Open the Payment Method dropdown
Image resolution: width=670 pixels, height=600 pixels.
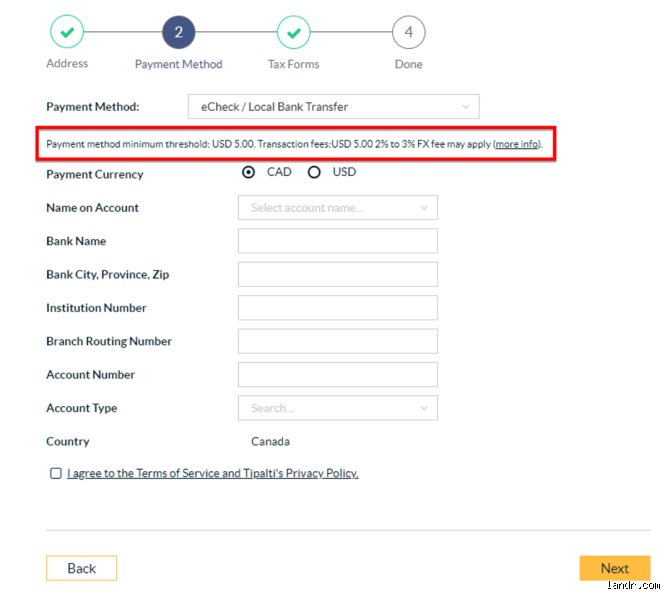point(334,106)
